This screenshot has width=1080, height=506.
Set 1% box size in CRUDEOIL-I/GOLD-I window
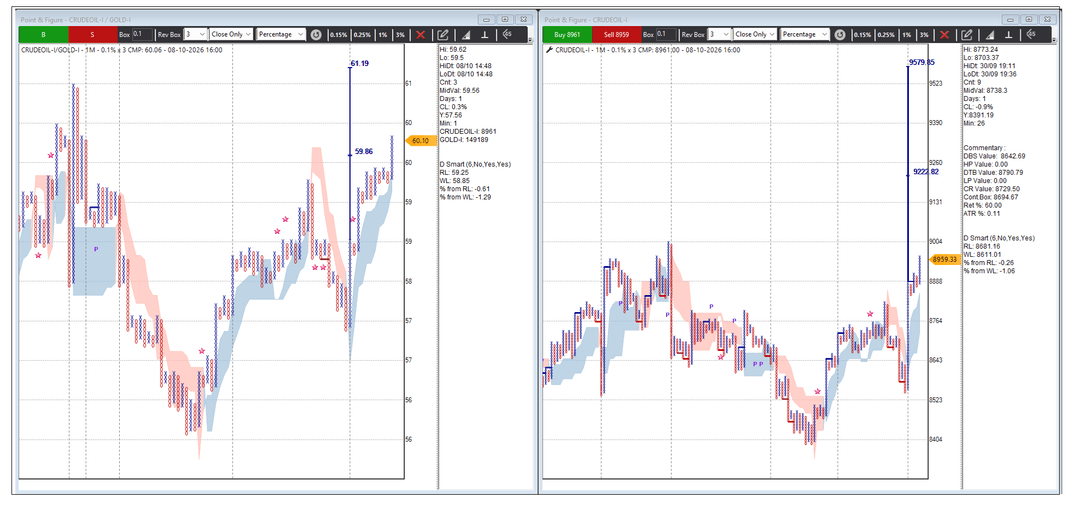coord(382,34)
